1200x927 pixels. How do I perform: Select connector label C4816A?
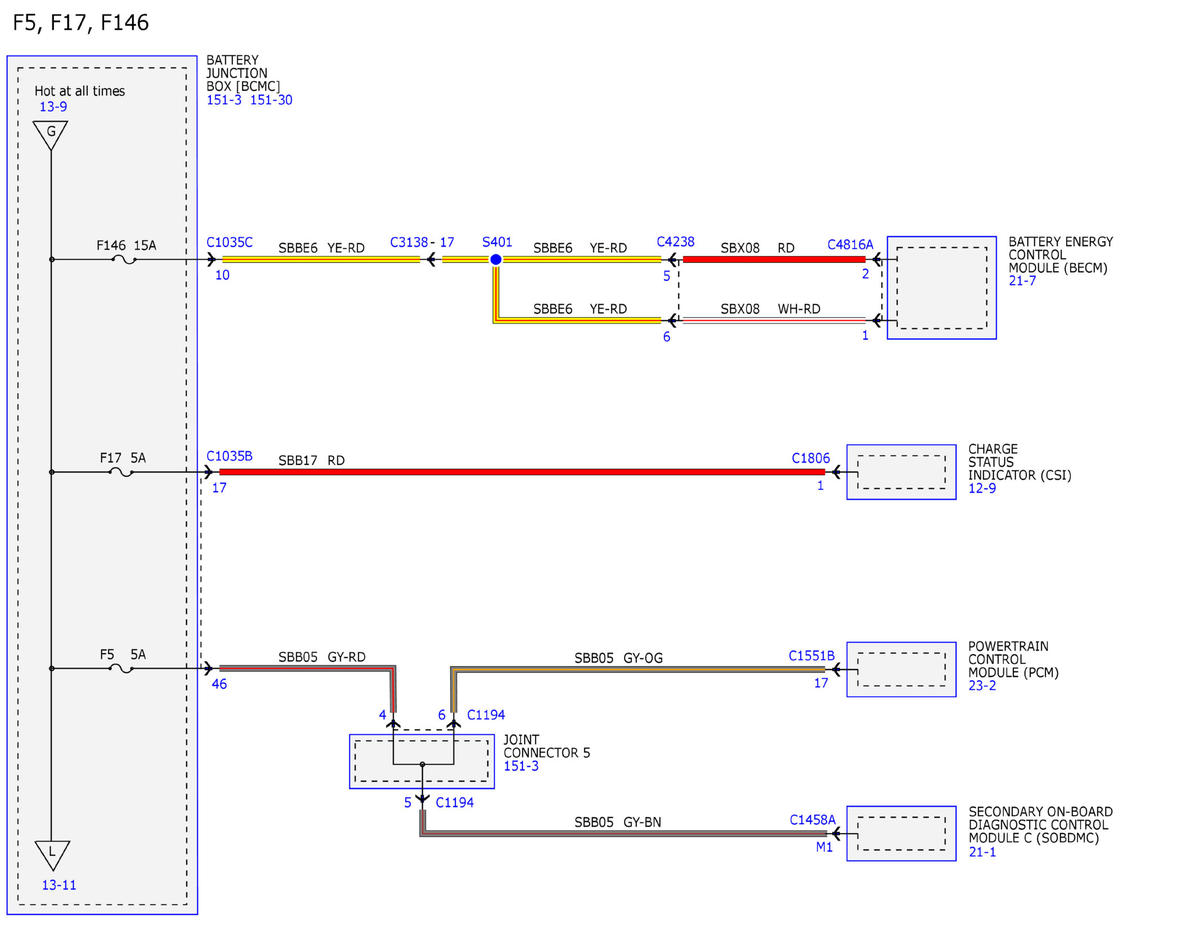tap(850, 244)
